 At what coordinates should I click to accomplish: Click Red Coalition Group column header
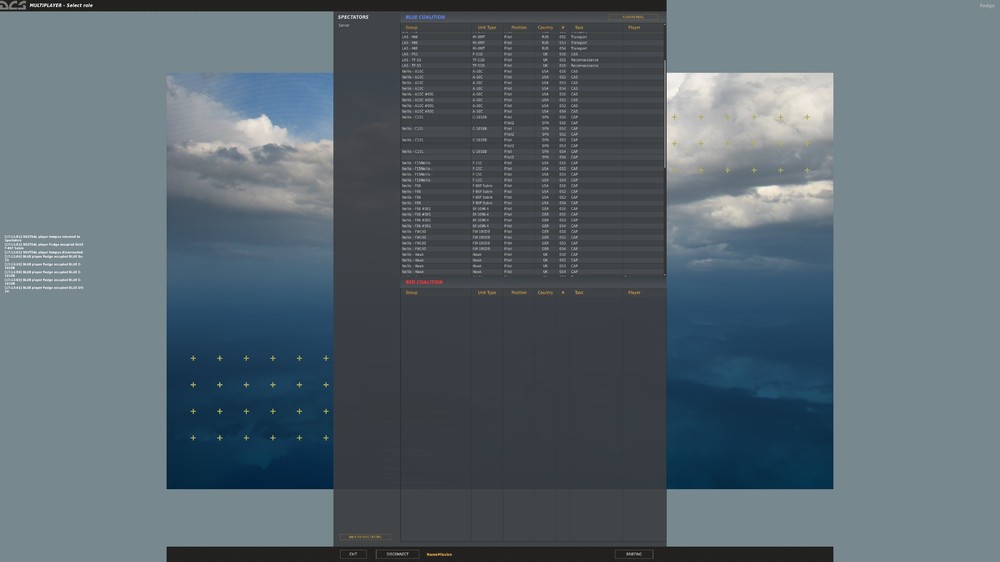(x=411, y=292)
